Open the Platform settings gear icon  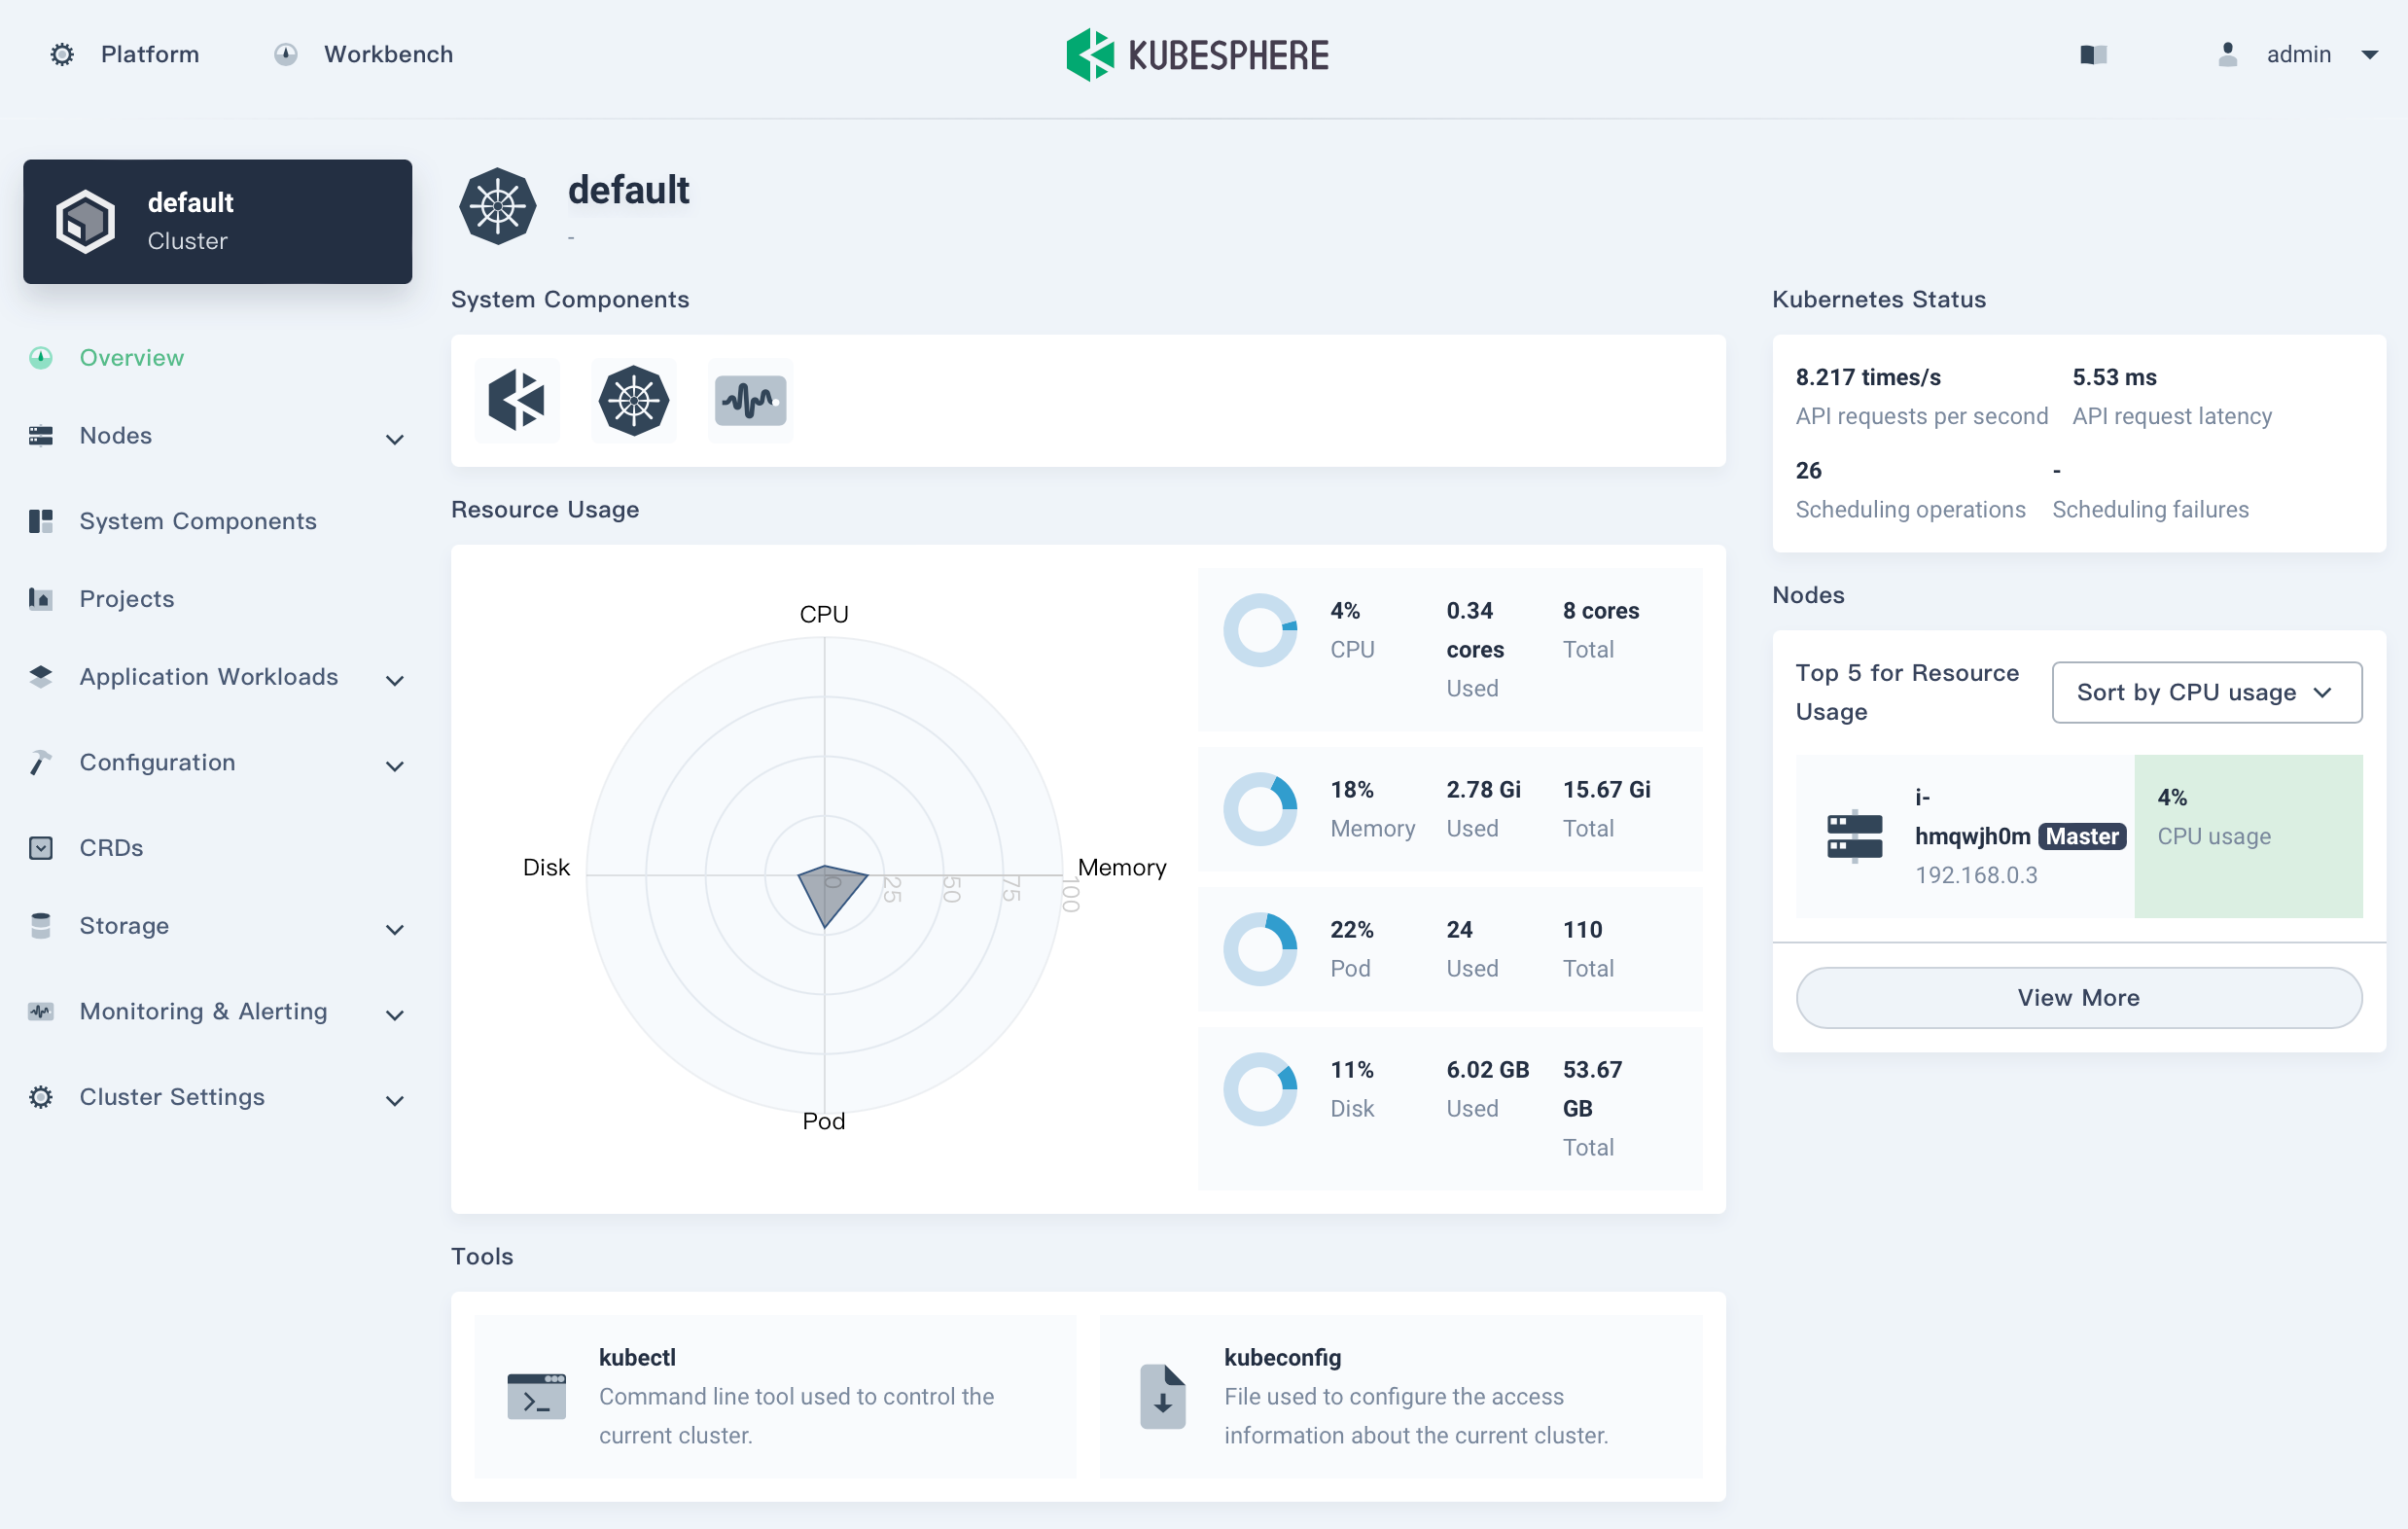(x=61, y=55)
